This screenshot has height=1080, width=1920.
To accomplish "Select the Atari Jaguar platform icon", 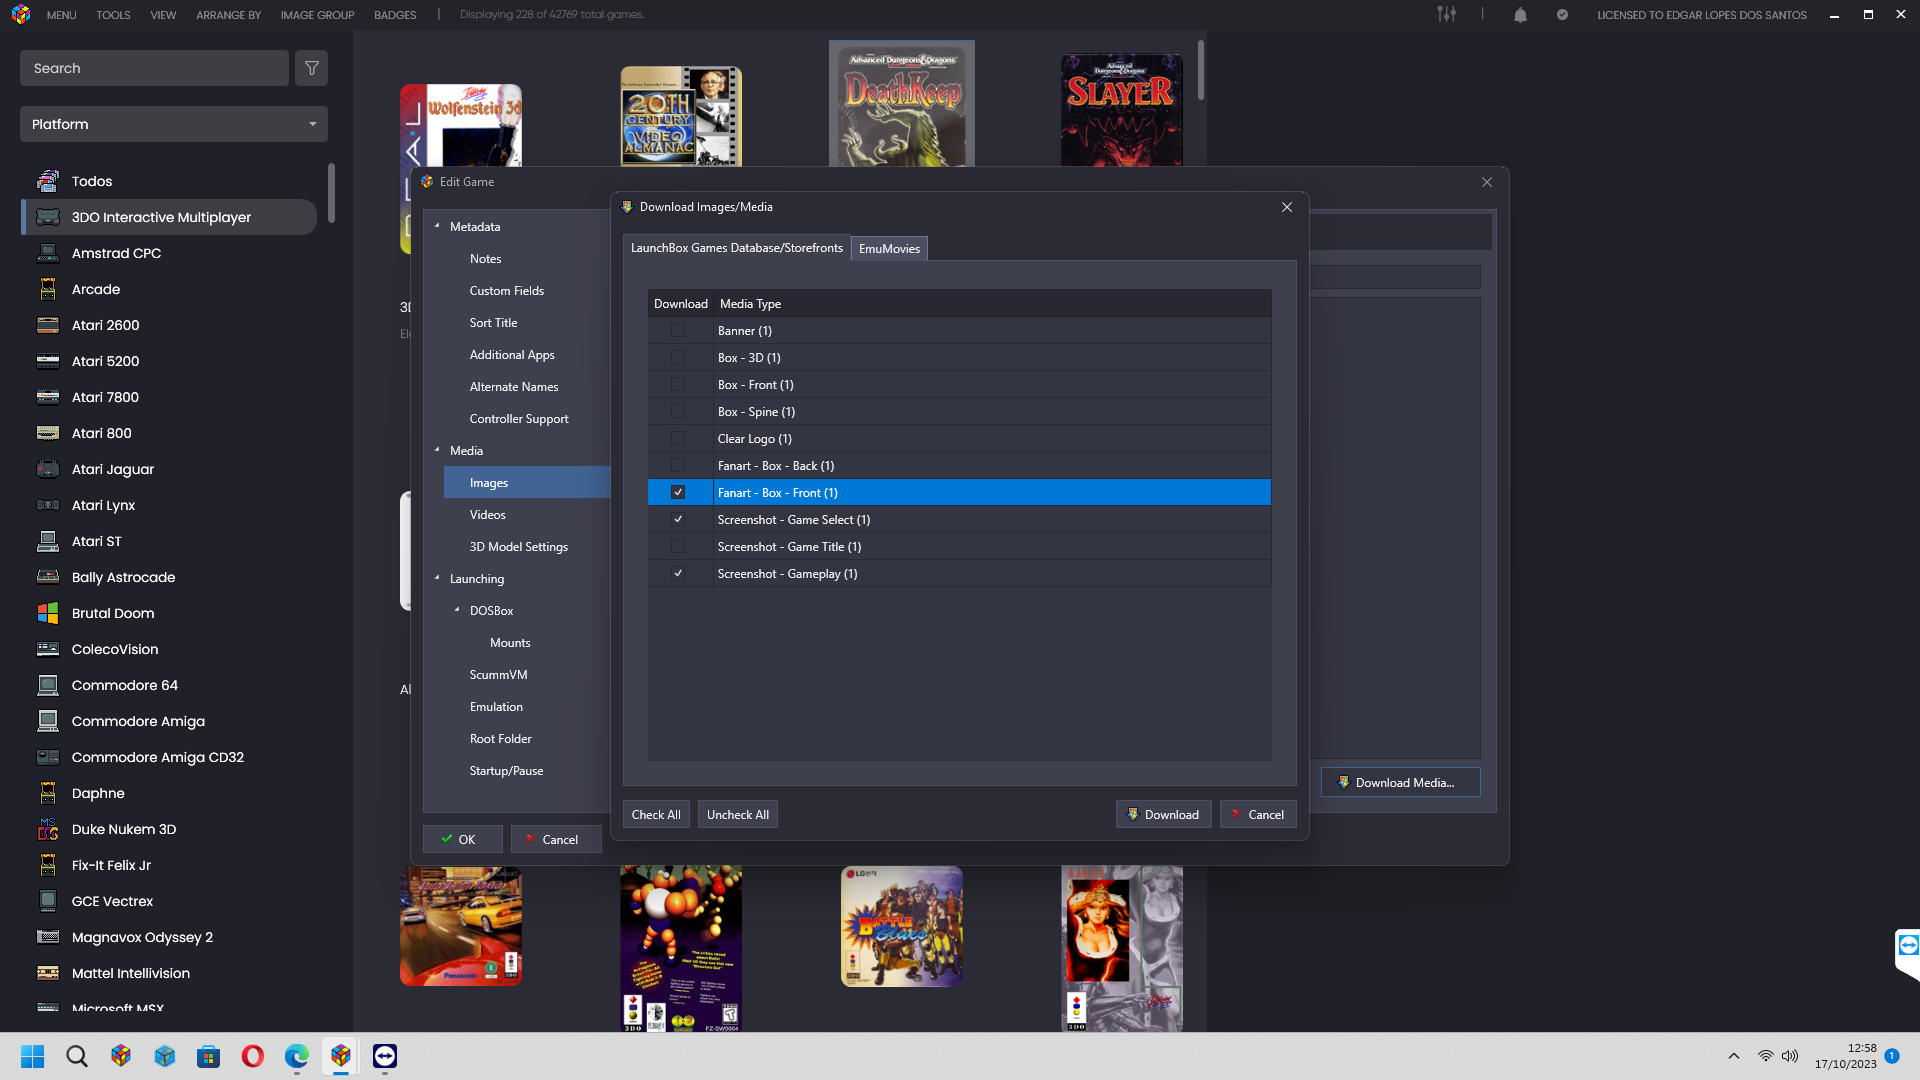I will coord(48,469).
